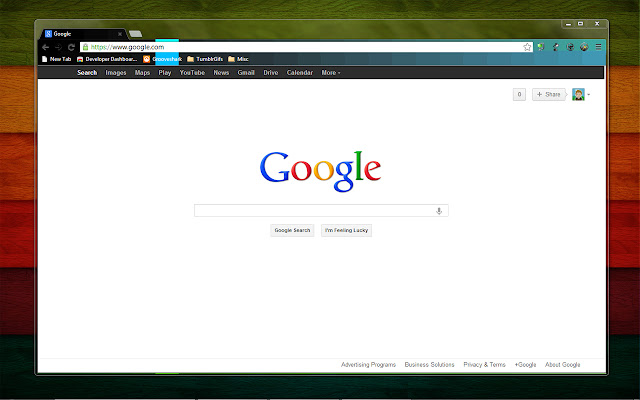Click the microphone voice search icon
Screen dimensions: 640x400
439,211
